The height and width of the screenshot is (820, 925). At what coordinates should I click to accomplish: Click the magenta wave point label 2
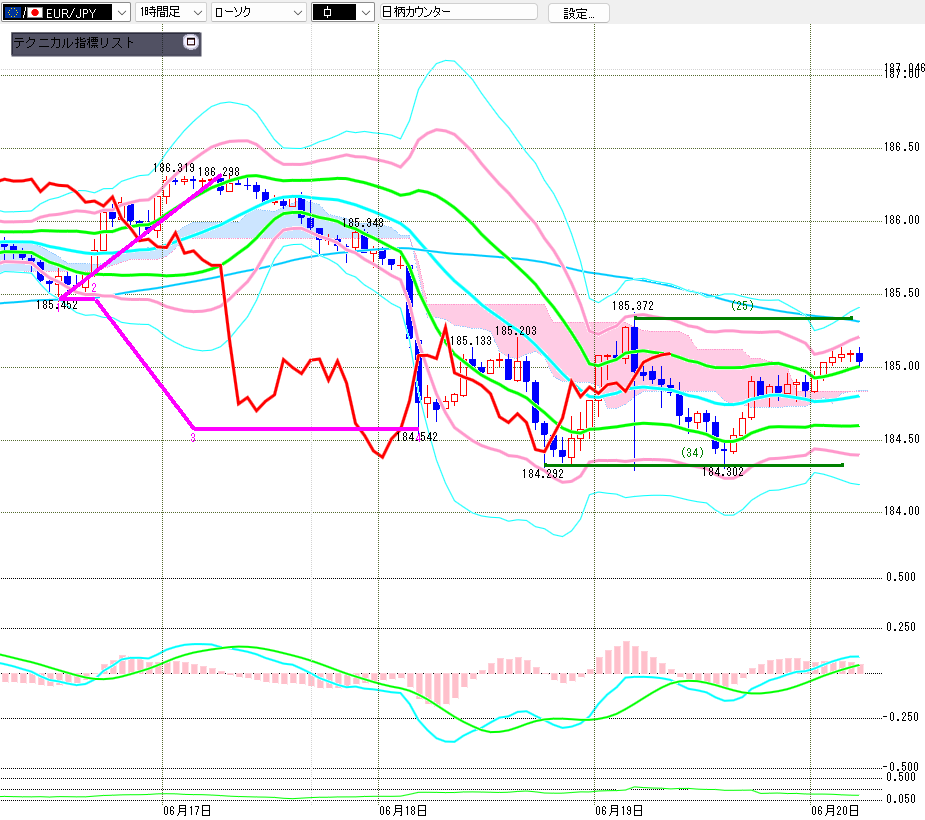(x=94, y=288)
